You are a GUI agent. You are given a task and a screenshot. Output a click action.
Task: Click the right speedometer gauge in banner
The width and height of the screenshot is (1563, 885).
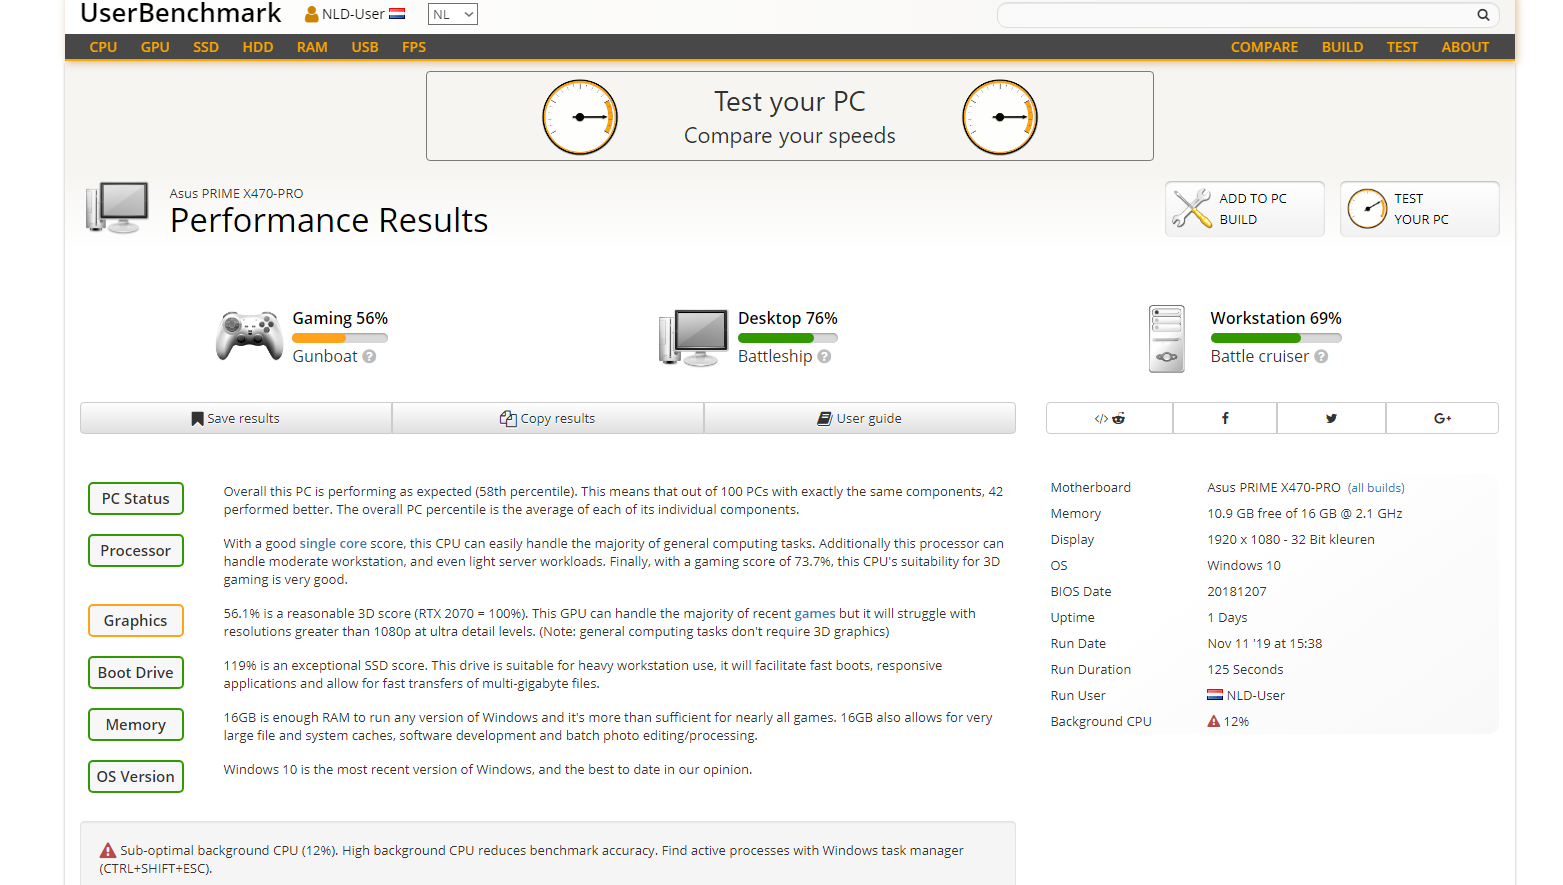[1000, 117]
